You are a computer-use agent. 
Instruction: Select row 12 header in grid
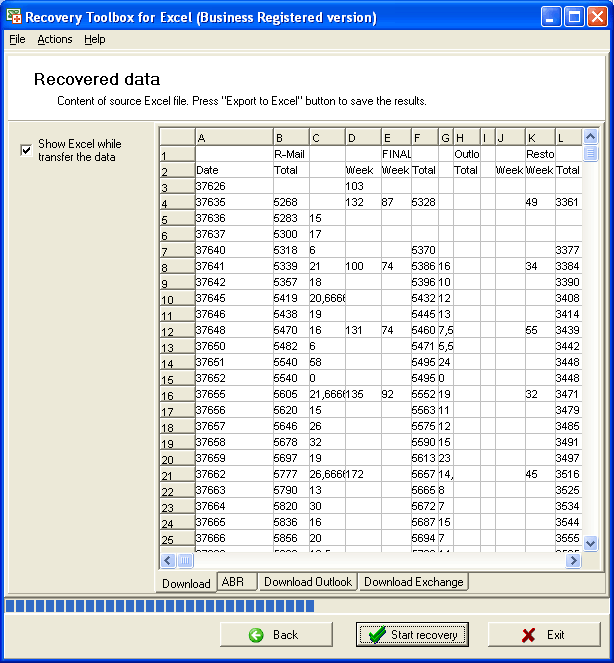(176, 330)
